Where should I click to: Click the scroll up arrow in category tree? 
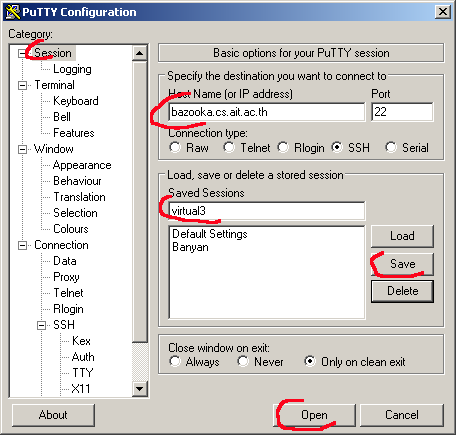pos(140,53)
